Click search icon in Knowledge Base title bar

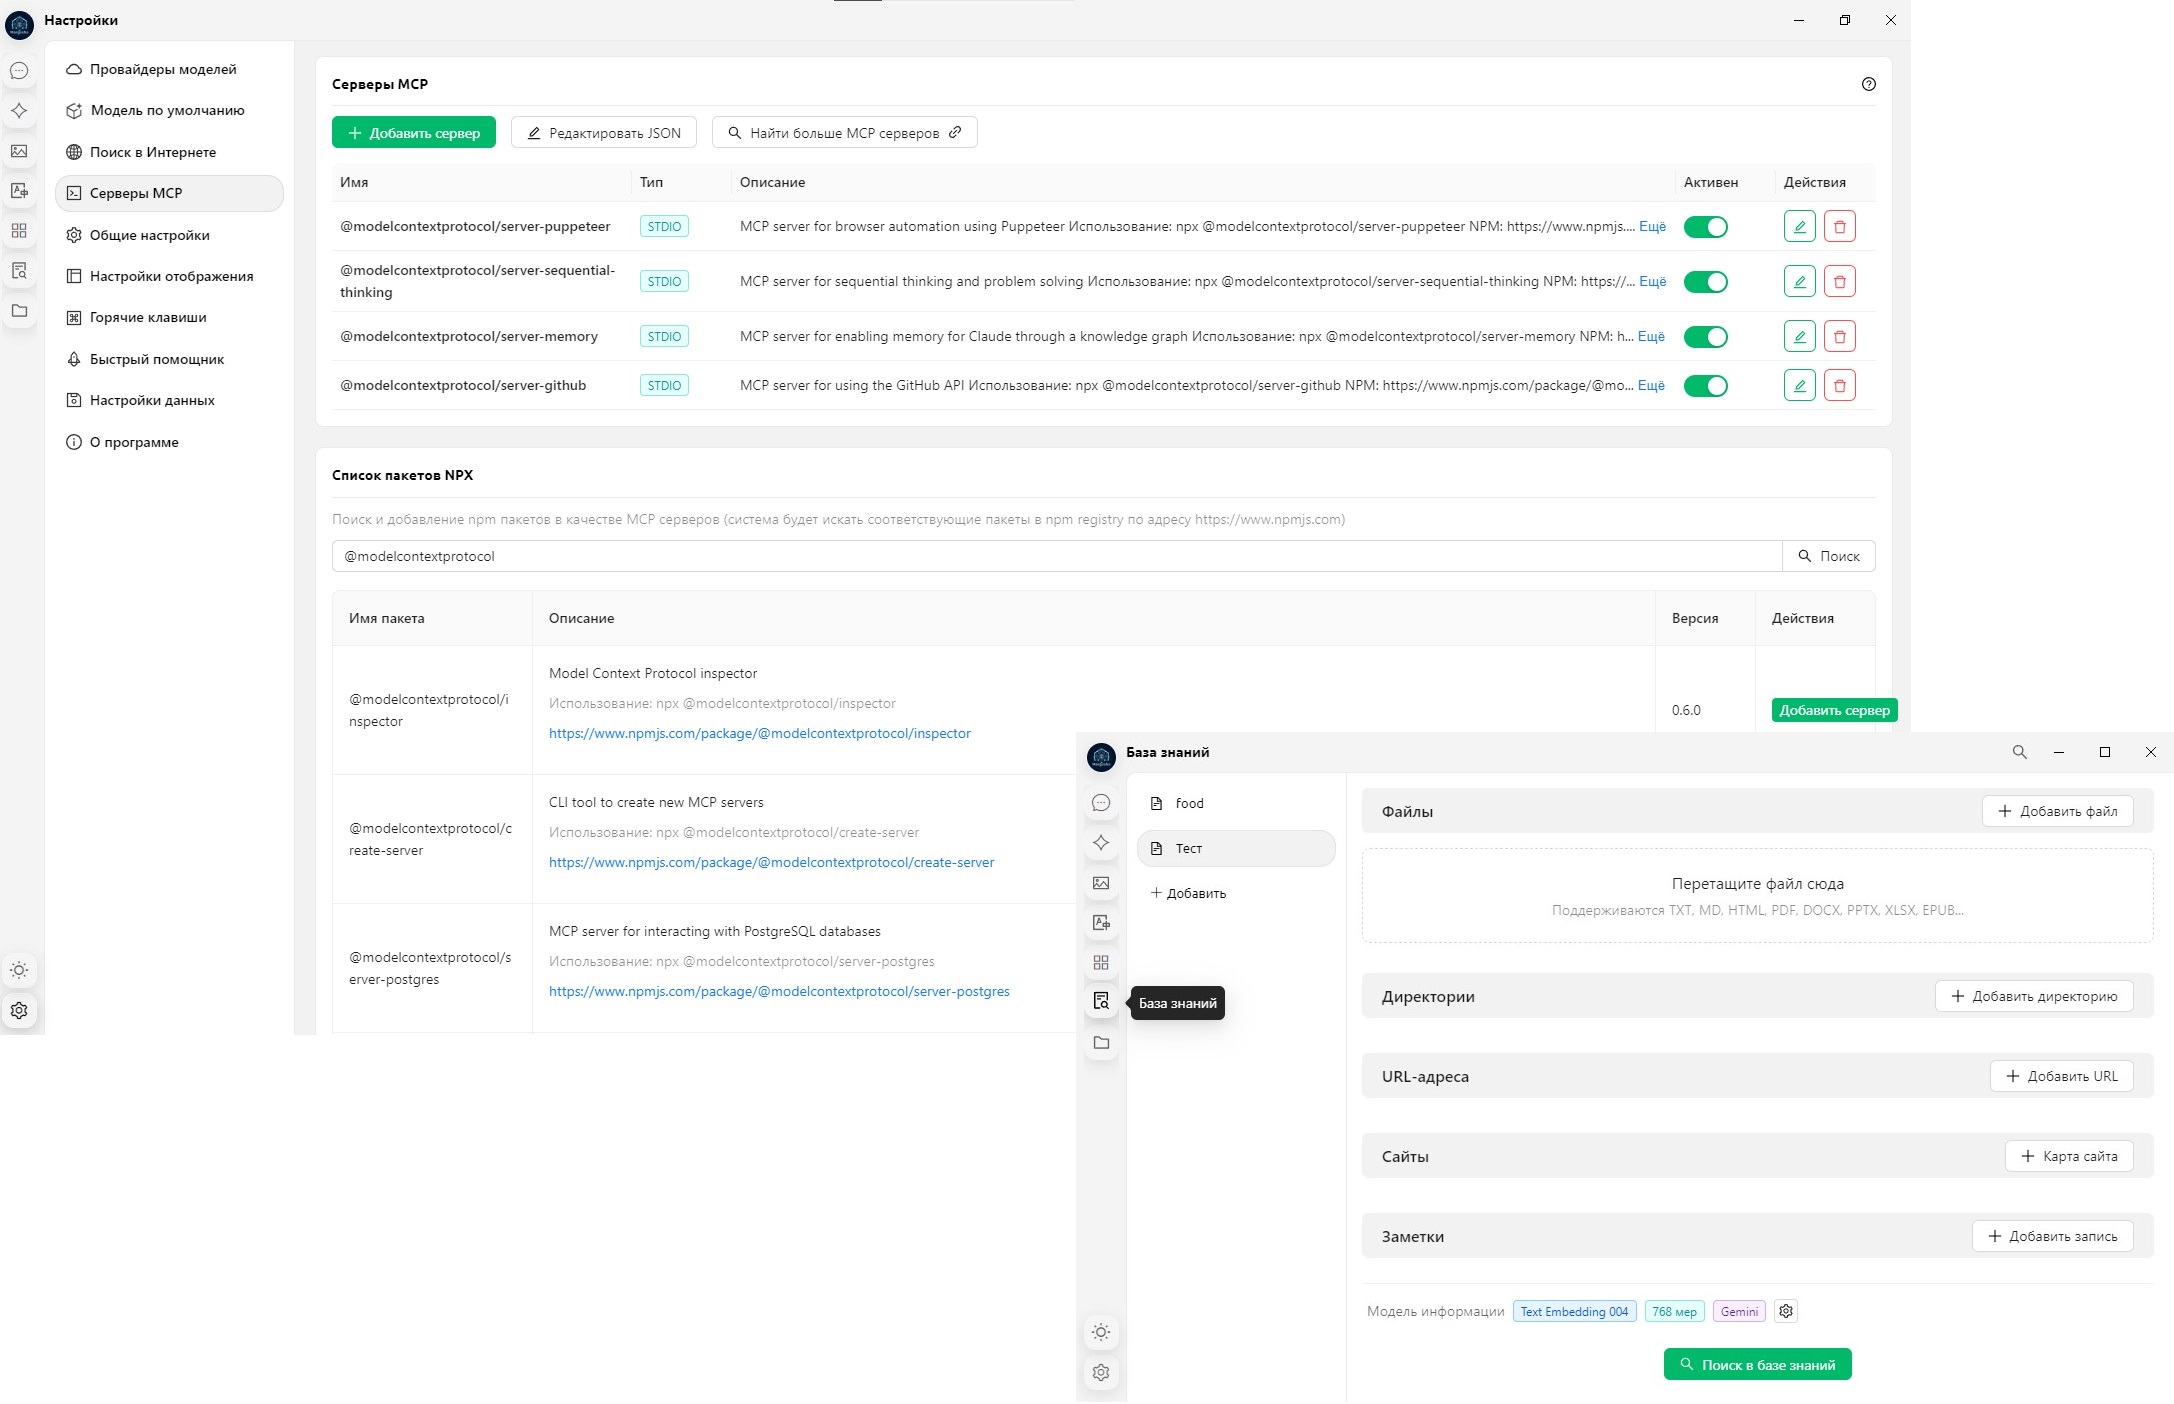(2020, 752)
